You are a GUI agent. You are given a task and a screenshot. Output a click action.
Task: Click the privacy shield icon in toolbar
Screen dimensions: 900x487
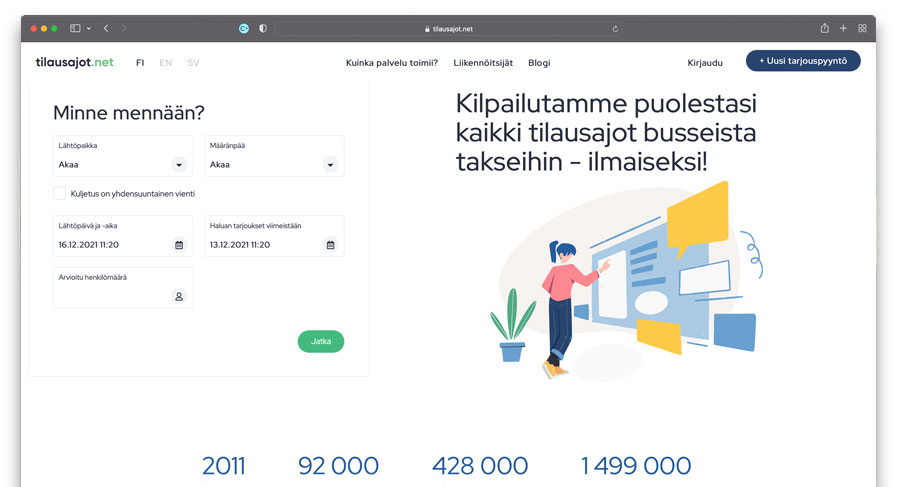tap(263, 29)
